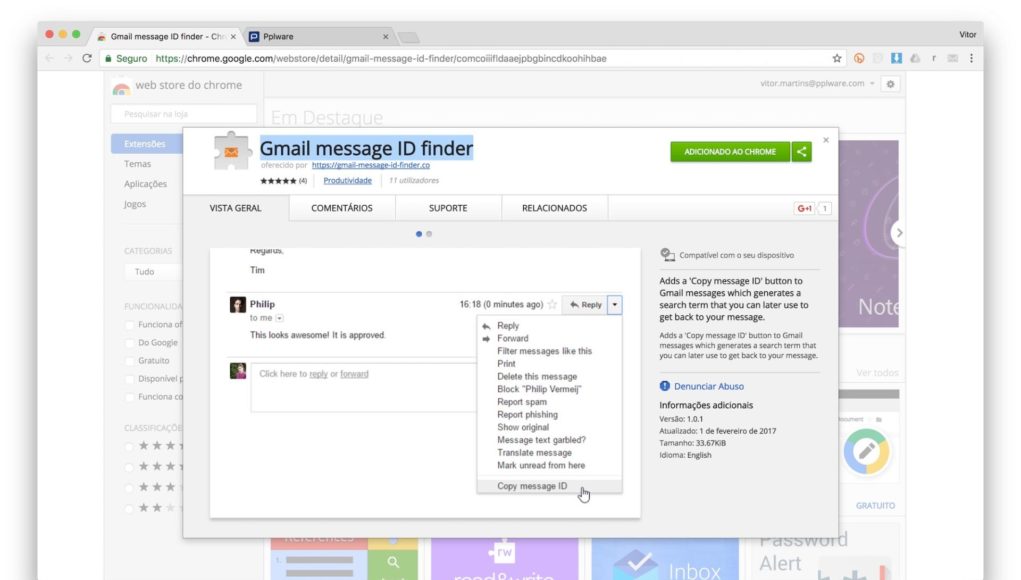Select the two-star rating filter

coord(128,508)
